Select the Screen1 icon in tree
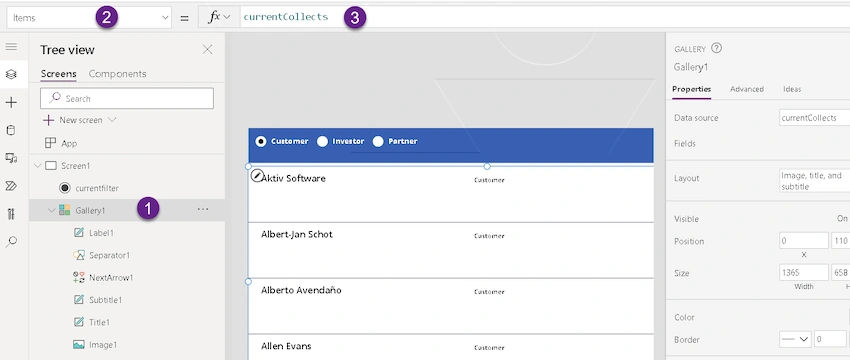Viewport: 850px width, 360px height. (51, 166)
